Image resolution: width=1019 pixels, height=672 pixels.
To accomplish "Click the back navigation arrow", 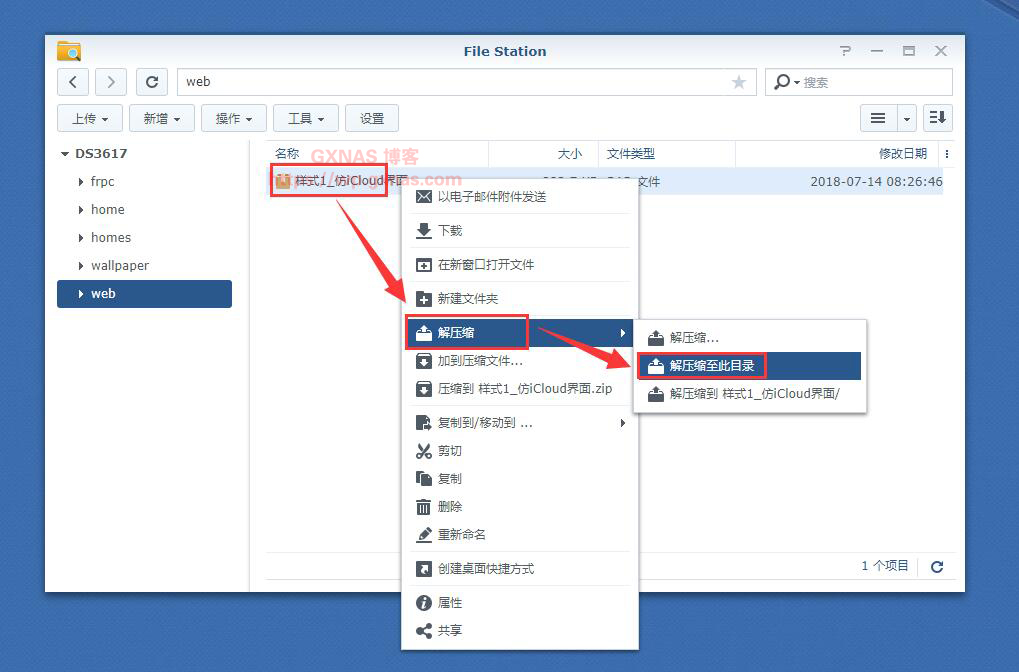I will (x=73, y=82).
